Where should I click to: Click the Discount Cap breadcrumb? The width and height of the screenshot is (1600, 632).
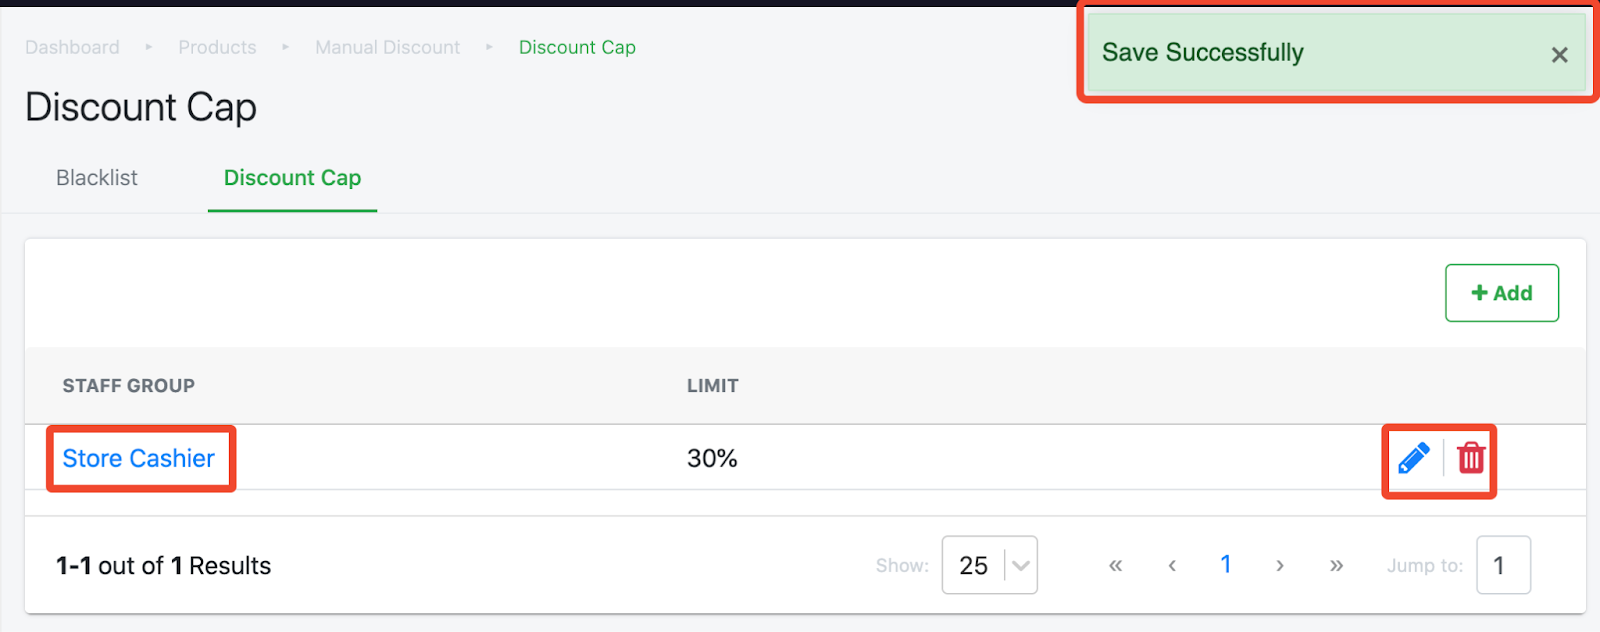click(x=577, y=47)
